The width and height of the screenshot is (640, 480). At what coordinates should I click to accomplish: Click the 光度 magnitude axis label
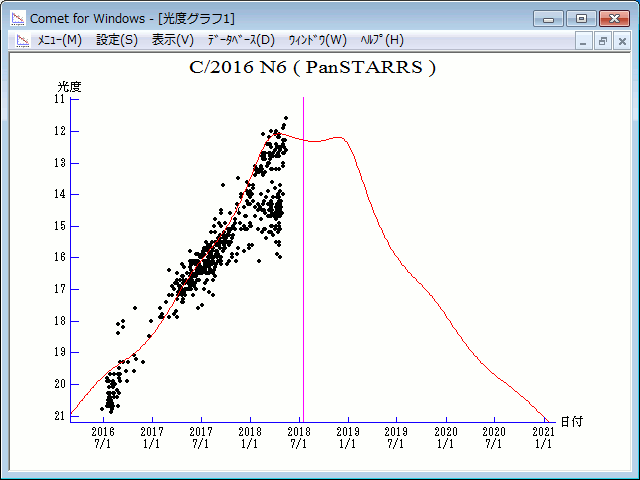69,87
